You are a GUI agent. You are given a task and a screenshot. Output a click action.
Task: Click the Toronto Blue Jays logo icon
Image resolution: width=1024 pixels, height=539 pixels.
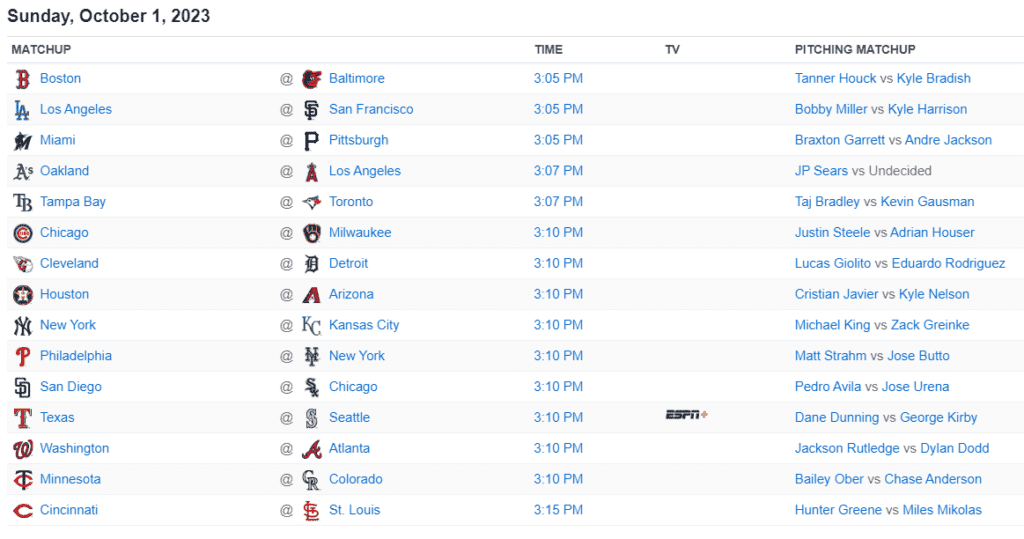point(312,203)
